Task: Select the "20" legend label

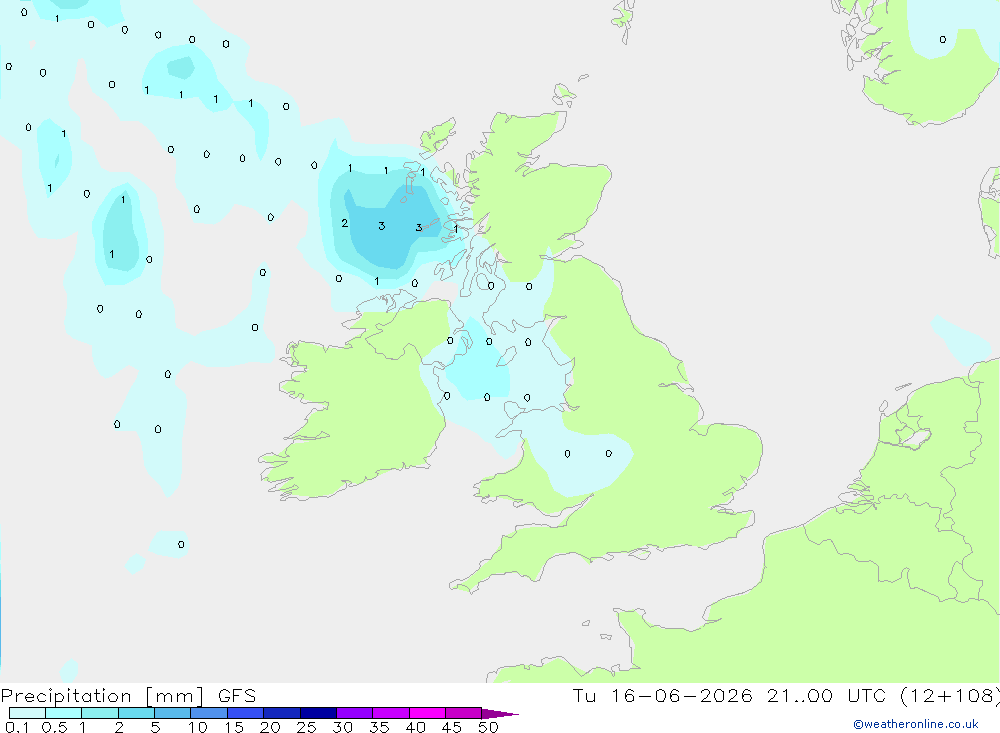Action: click(270, 727)
